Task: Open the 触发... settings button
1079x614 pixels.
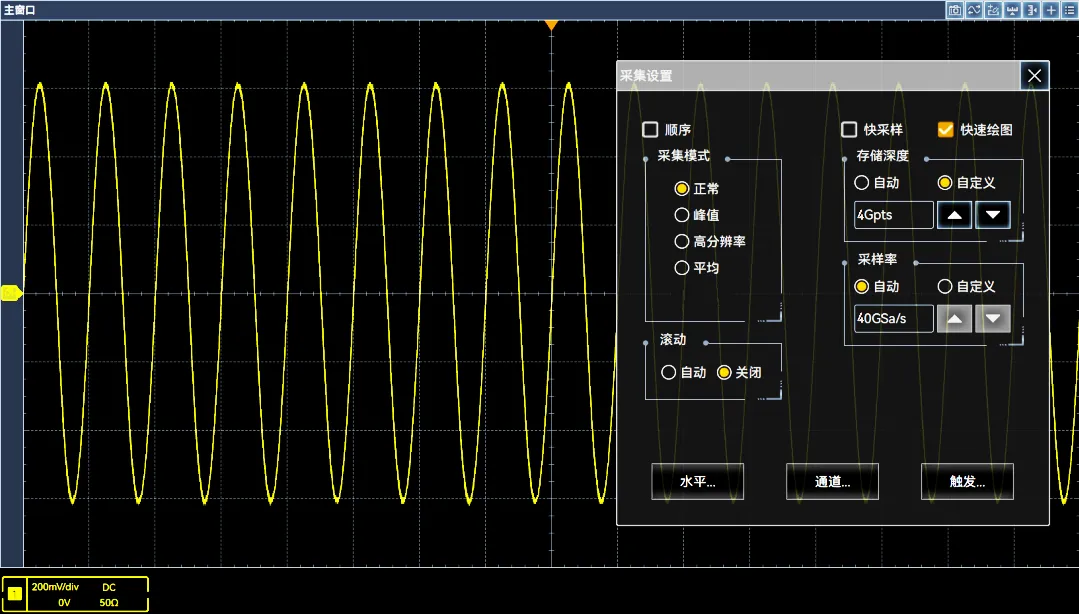Action: coord(967,481)
